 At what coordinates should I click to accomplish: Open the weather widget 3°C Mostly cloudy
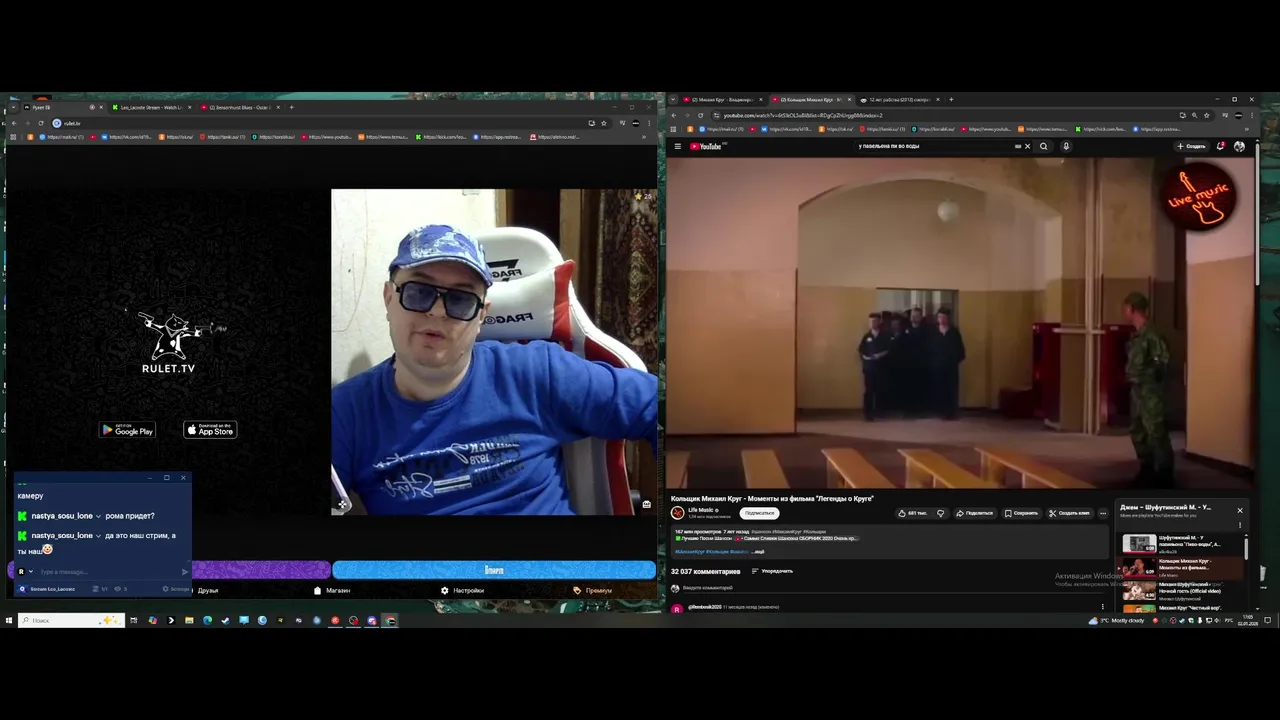[1118, 620]
